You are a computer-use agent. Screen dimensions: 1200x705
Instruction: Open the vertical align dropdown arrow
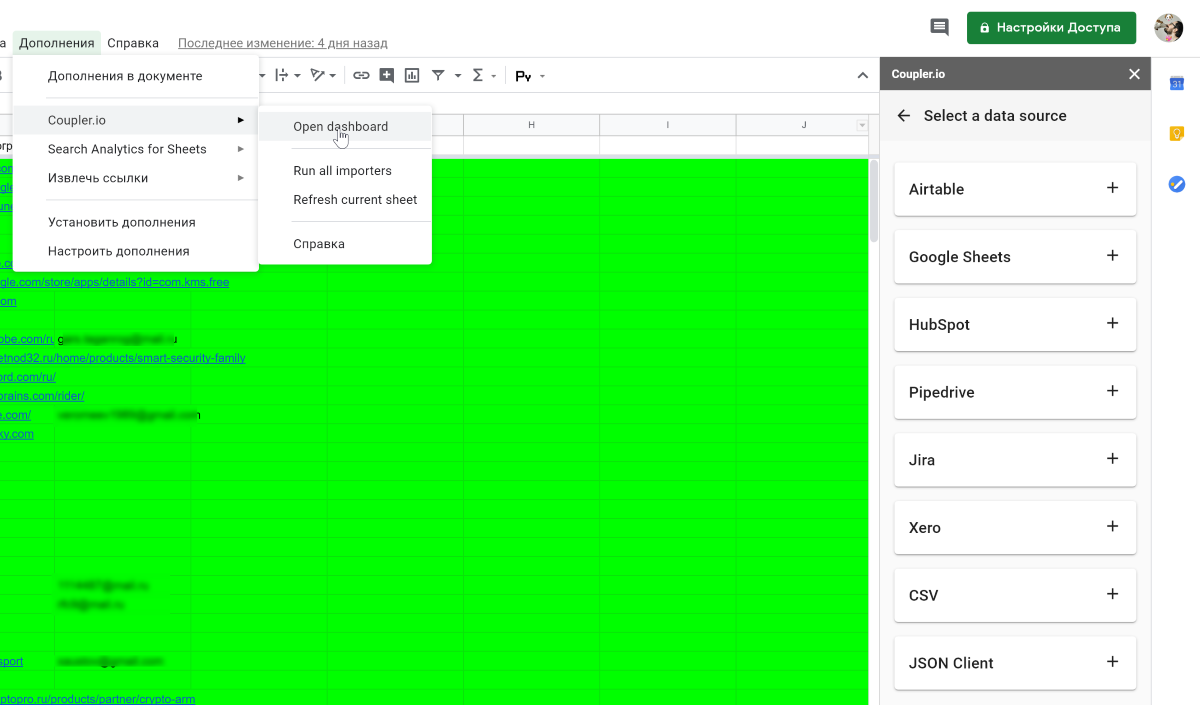click(297, 76)
